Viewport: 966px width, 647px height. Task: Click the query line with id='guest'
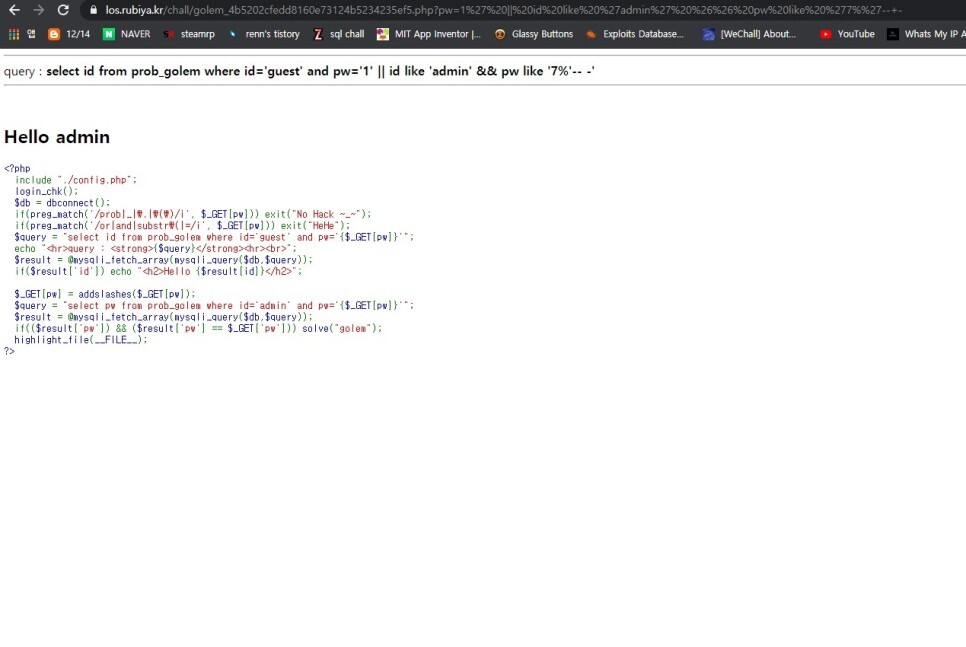[214, 237]
